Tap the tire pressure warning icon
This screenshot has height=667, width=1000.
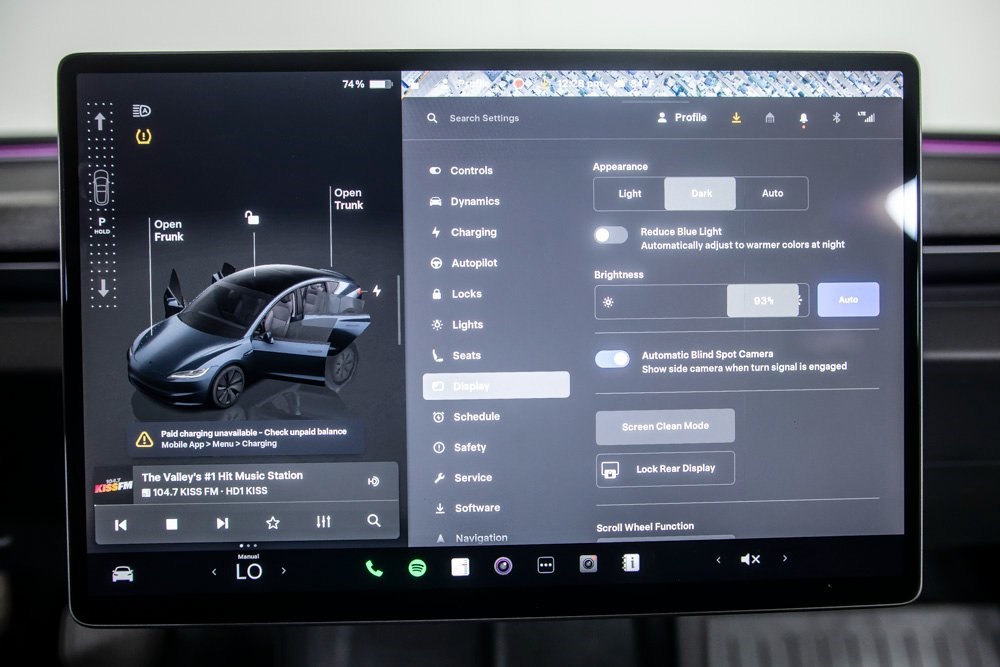(143, 136)
